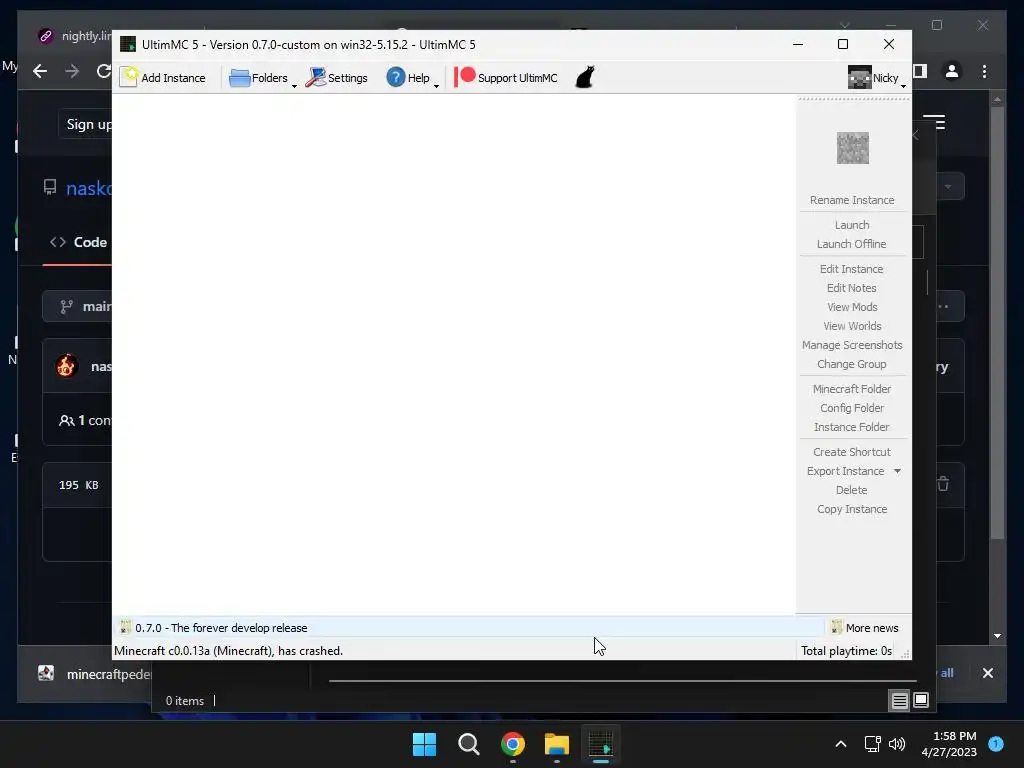Open the Config Folder
Viewport: 1024px width, 768px height.
852,408
